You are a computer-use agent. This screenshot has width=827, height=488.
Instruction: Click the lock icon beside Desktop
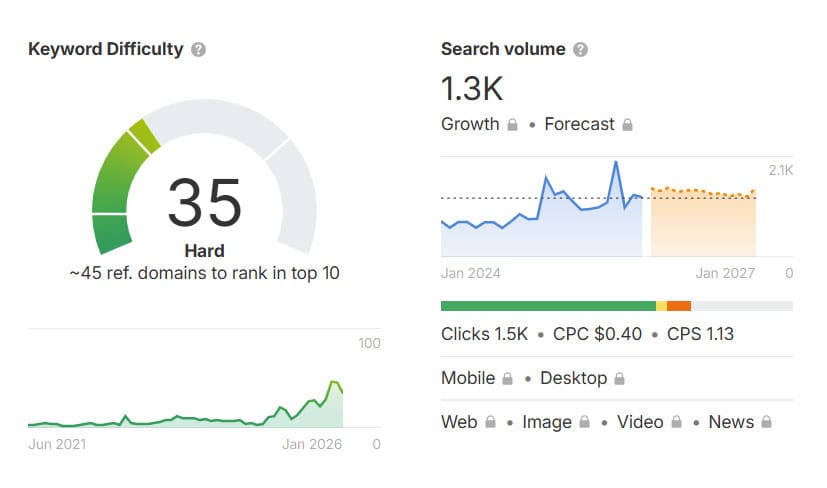[x=620, y=379]
